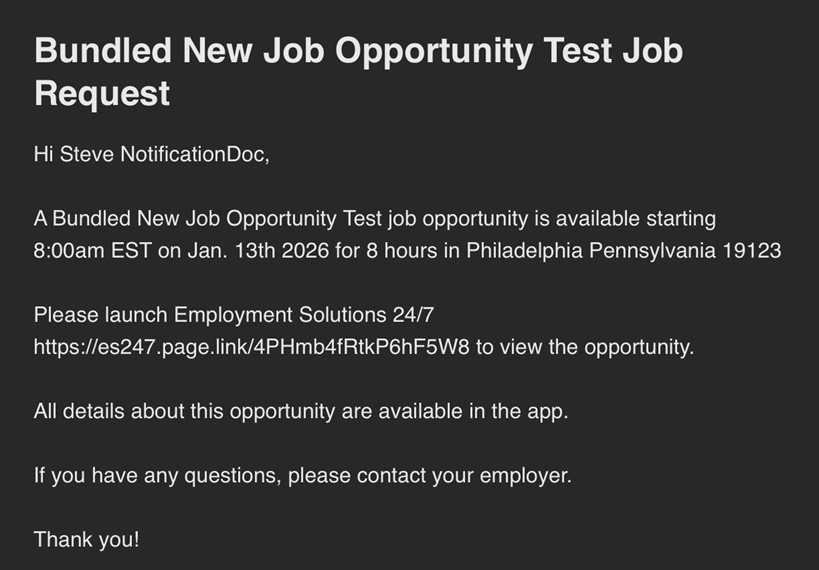Click 'to view the opportunity.' text
This screenshot has width=819, height=570.
click(584, 347)
